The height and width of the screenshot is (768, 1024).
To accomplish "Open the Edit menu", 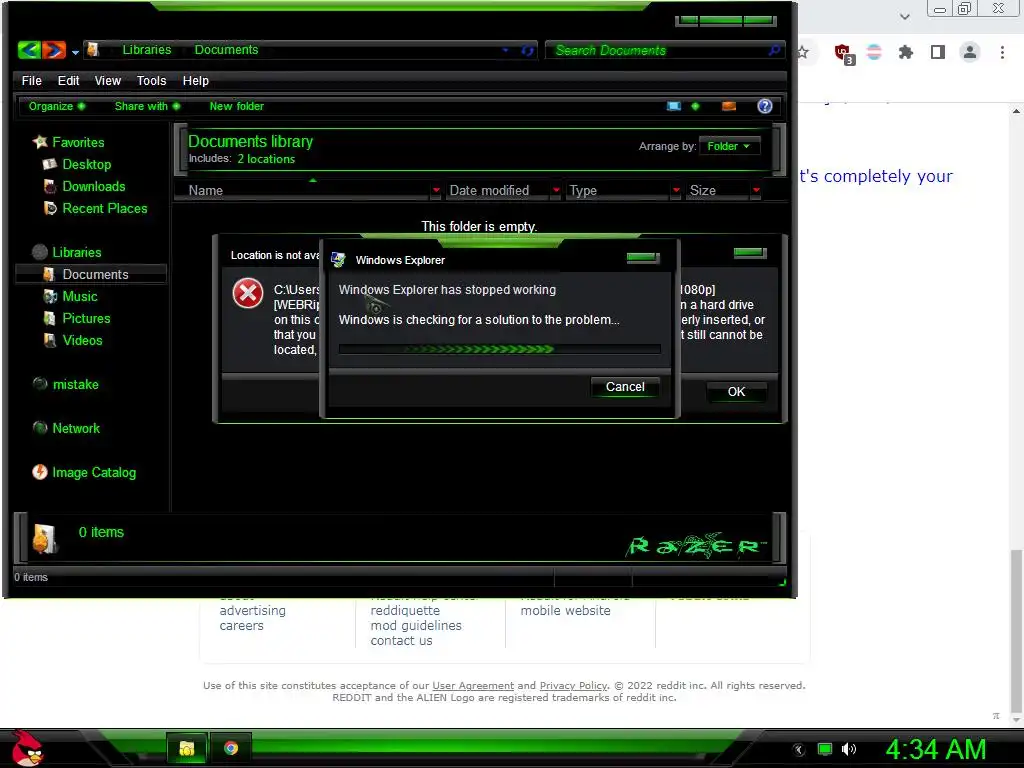I will (x=68, y=80).
